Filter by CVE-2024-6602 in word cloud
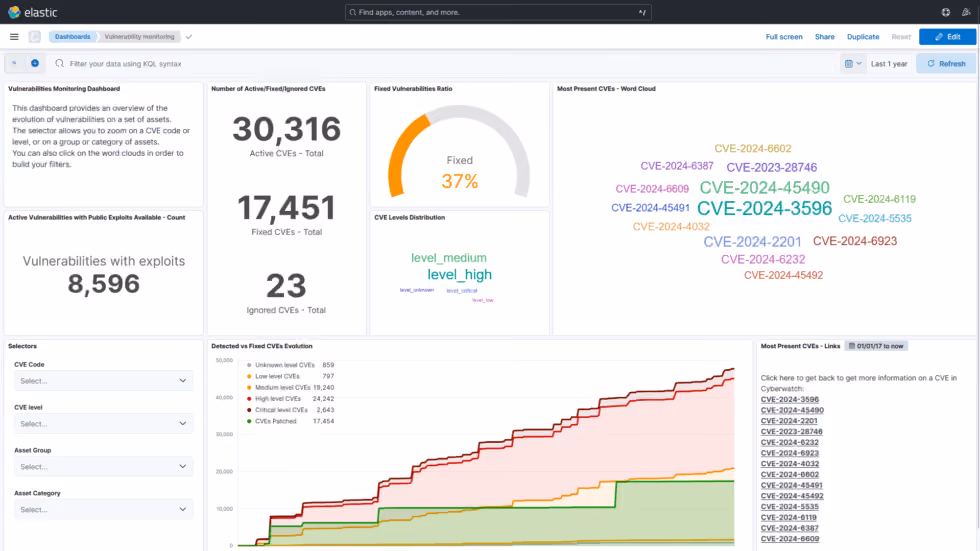Image resolution: width=980 pixels, height=551 pixels. coord(752,149)
